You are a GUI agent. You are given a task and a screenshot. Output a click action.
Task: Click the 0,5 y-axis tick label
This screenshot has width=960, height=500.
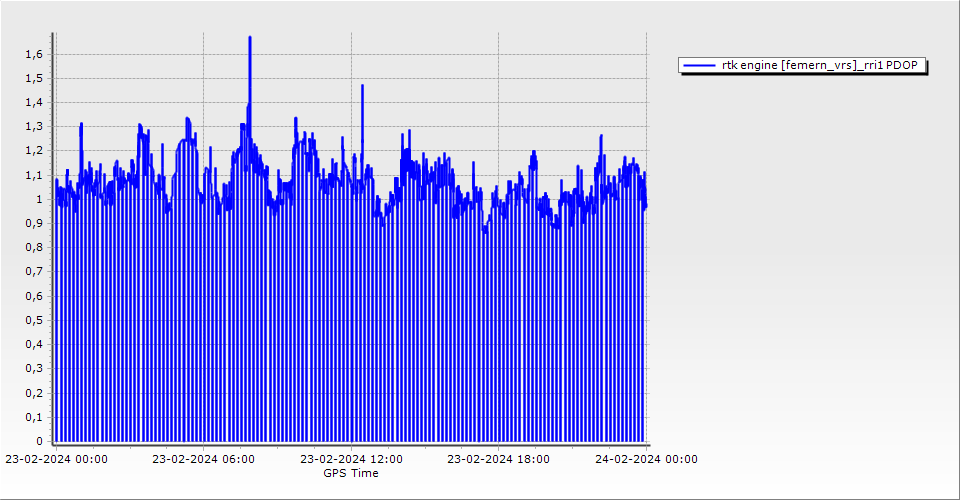pos(37,320)
